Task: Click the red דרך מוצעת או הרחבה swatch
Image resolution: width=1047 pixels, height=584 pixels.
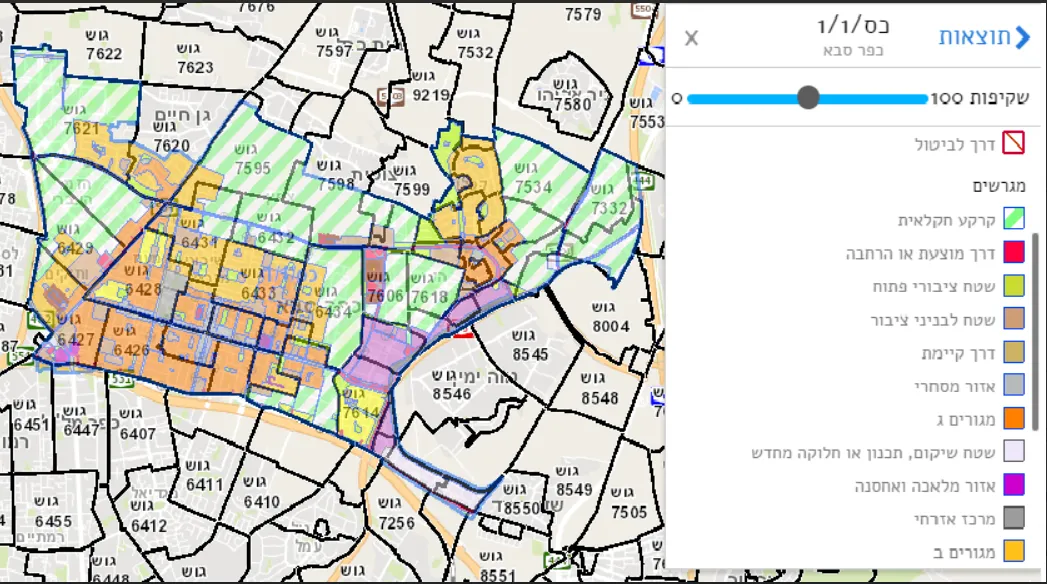Action: pyautogui.click(x=1013, y=253)
